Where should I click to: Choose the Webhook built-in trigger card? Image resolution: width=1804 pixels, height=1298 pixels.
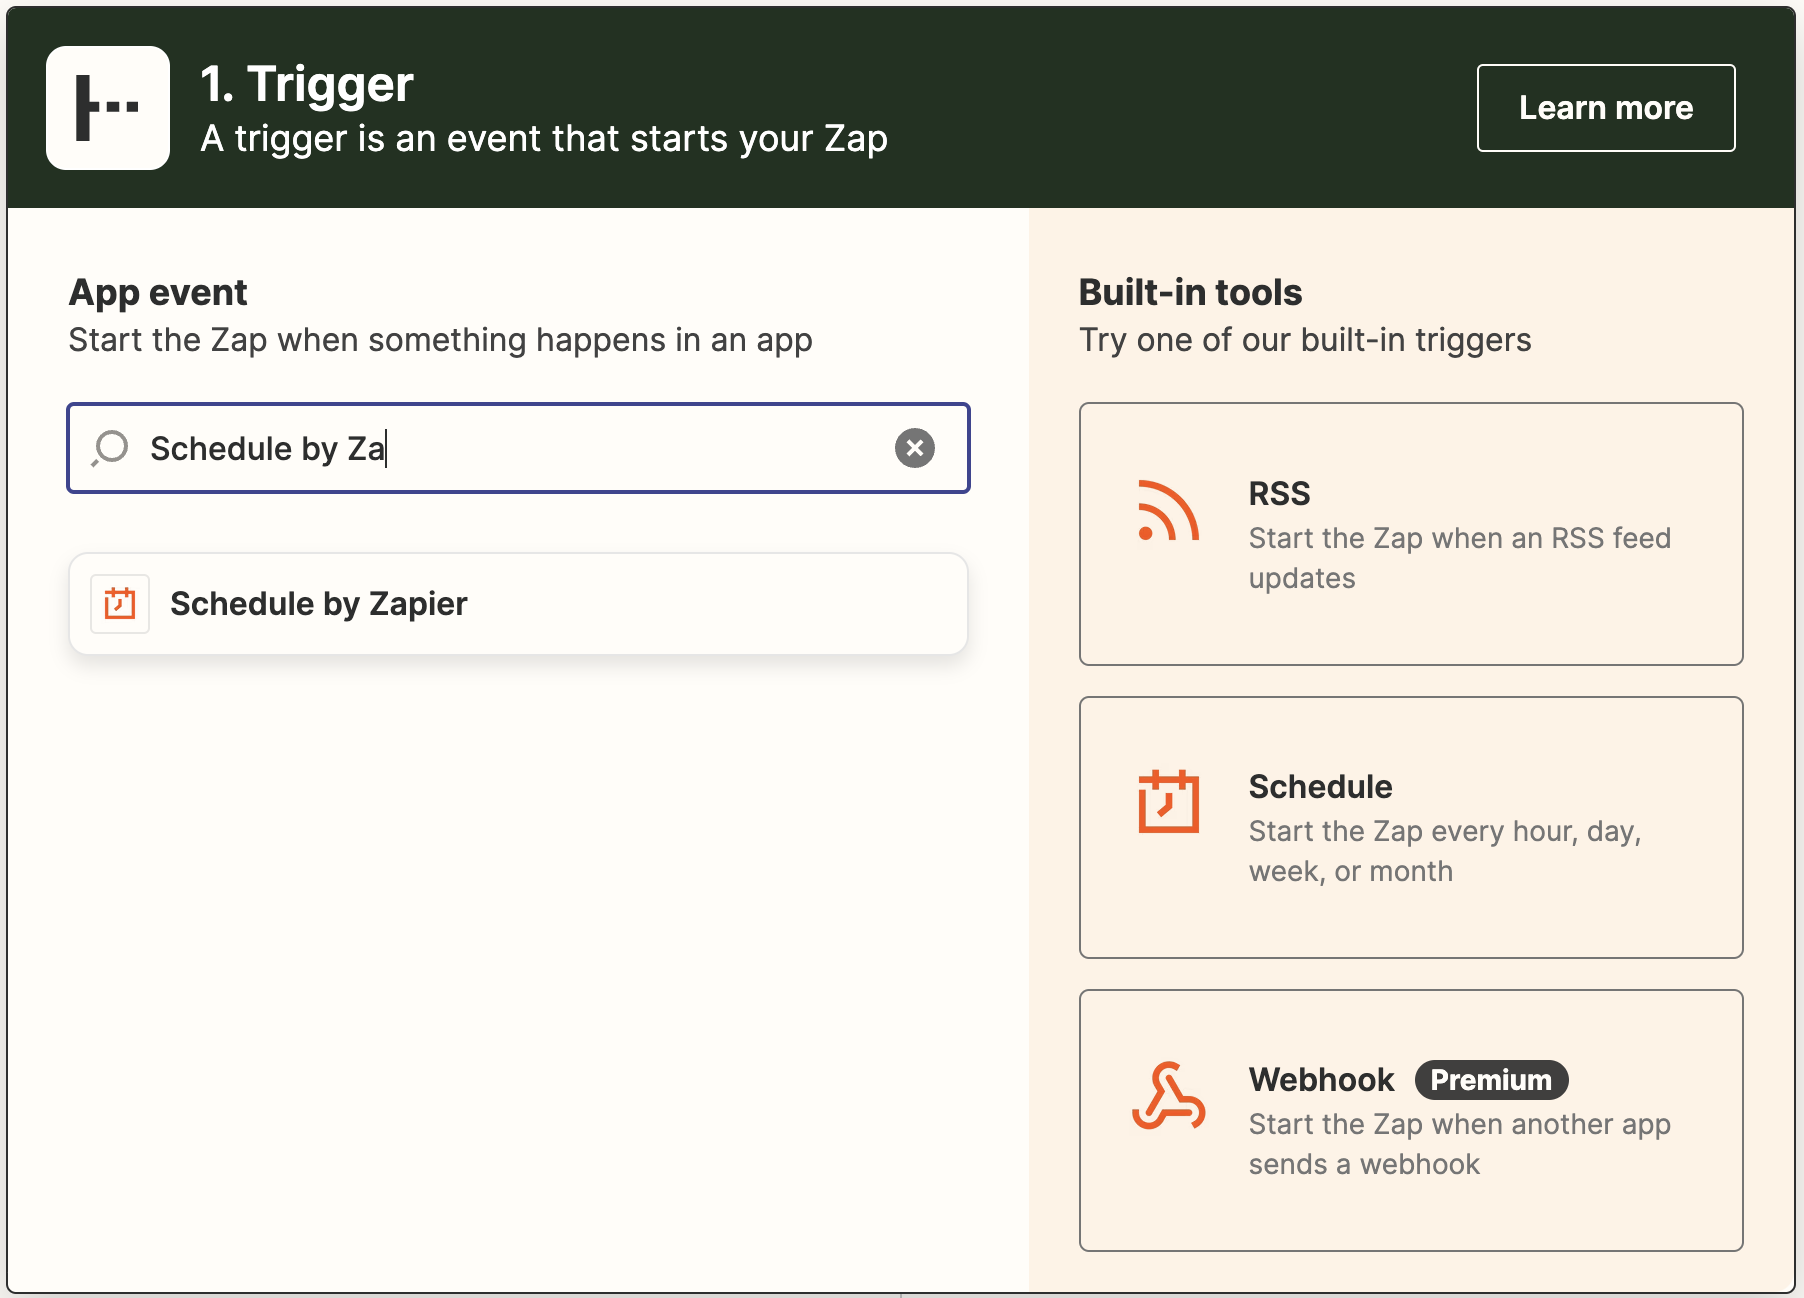point(1411,1120)
